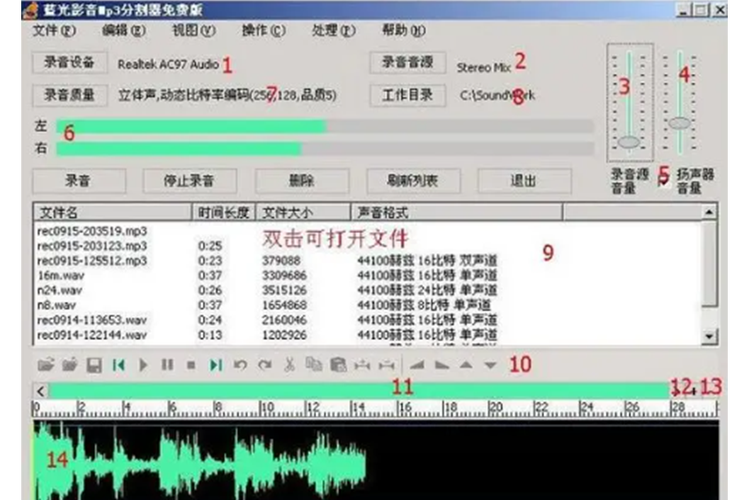
Task: Click the undo arrow icon
Action: coord(241,366)
